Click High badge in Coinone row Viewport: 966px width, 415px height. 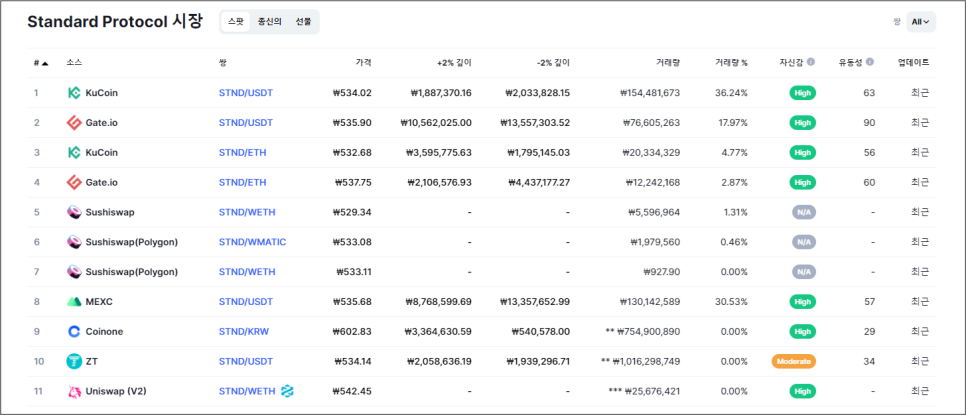[803, 331]
